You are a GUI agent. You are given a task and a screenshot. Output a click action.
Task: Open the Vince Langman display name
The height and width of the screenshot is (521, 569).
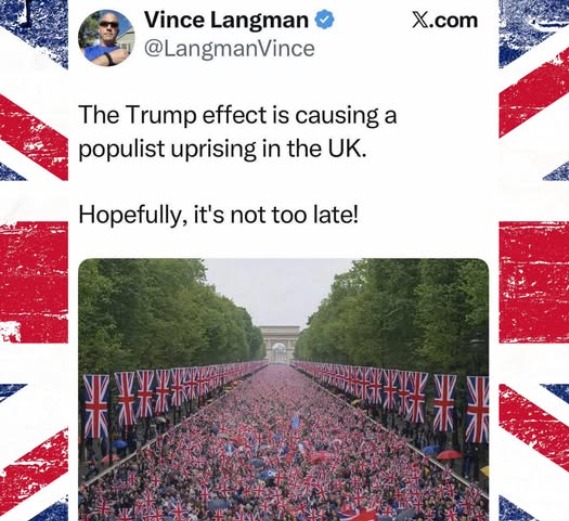(x=227, y=20)
